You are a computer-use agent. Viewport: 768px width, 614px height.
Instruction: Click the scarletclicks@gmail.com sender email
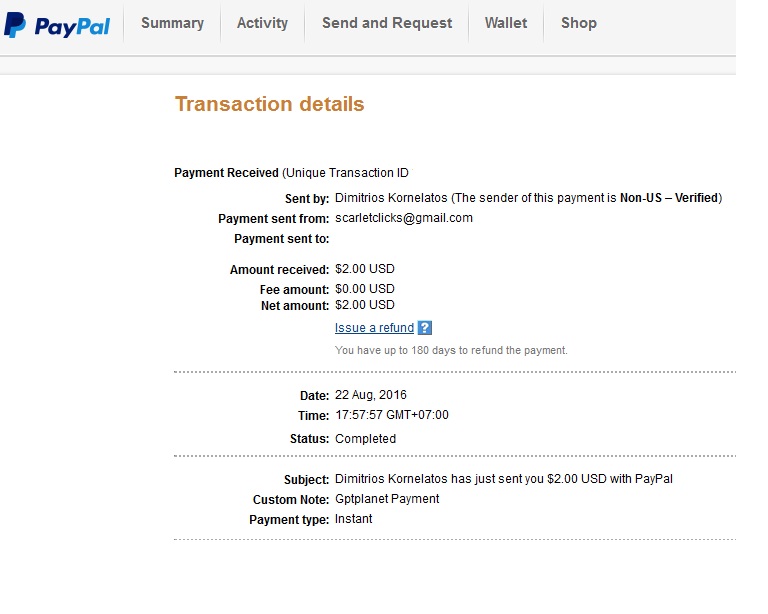404,218
